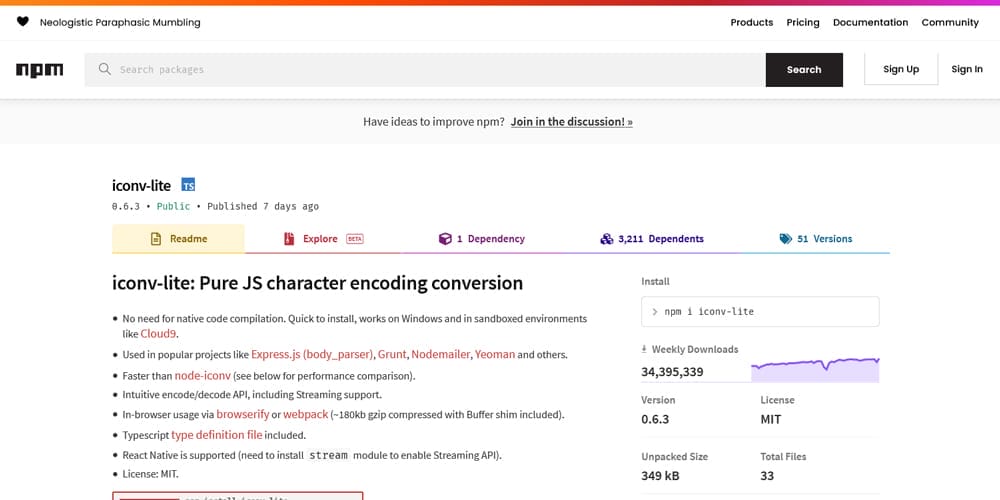
Task: Open the Nodemailer link
Action: [440, 354]
